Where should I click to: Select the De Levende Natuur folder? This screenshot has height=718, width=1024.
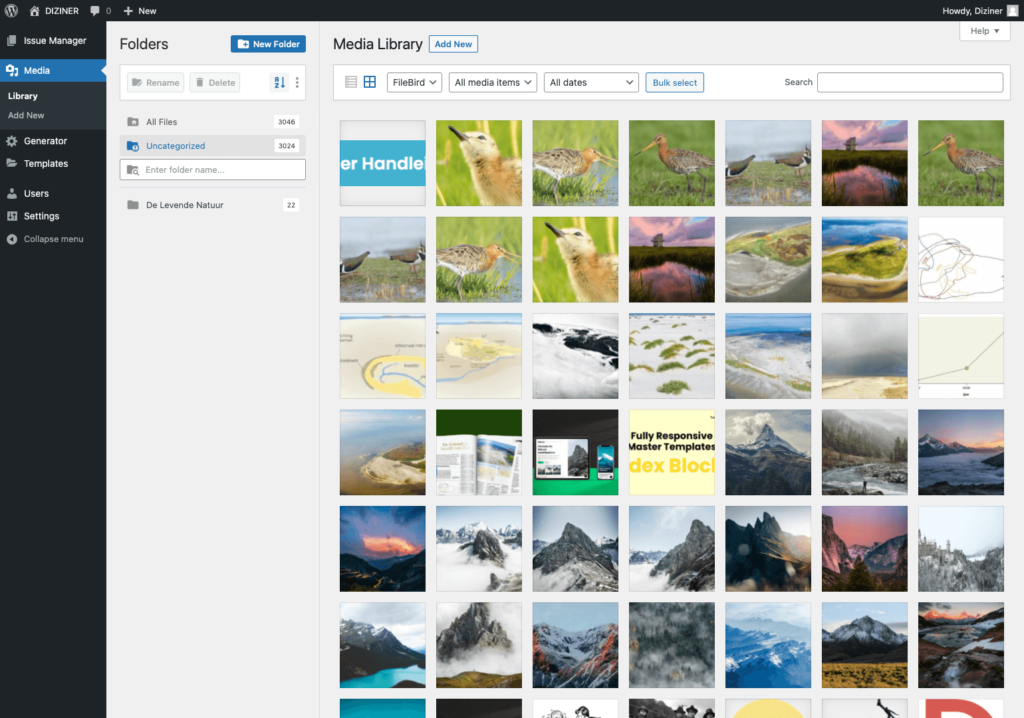coord(184,205)
